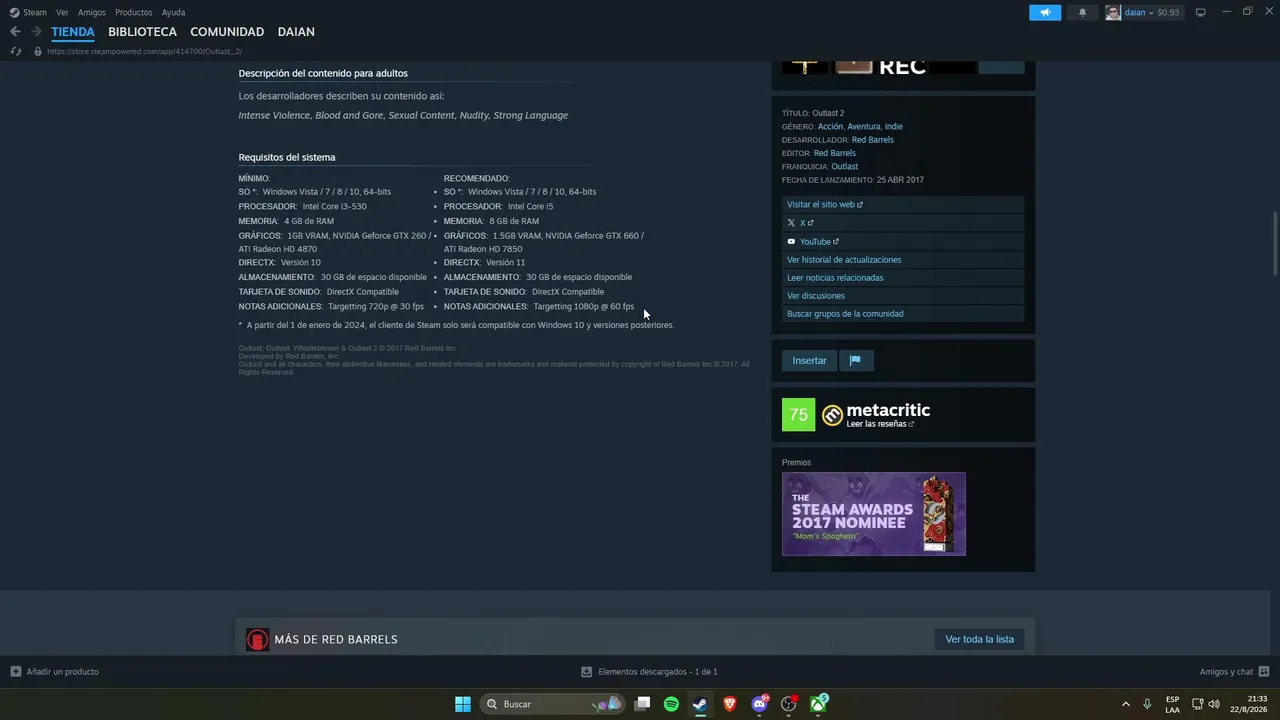Click the page vertical scrollbar
1280x720 pixels.
click(1275, 243)
